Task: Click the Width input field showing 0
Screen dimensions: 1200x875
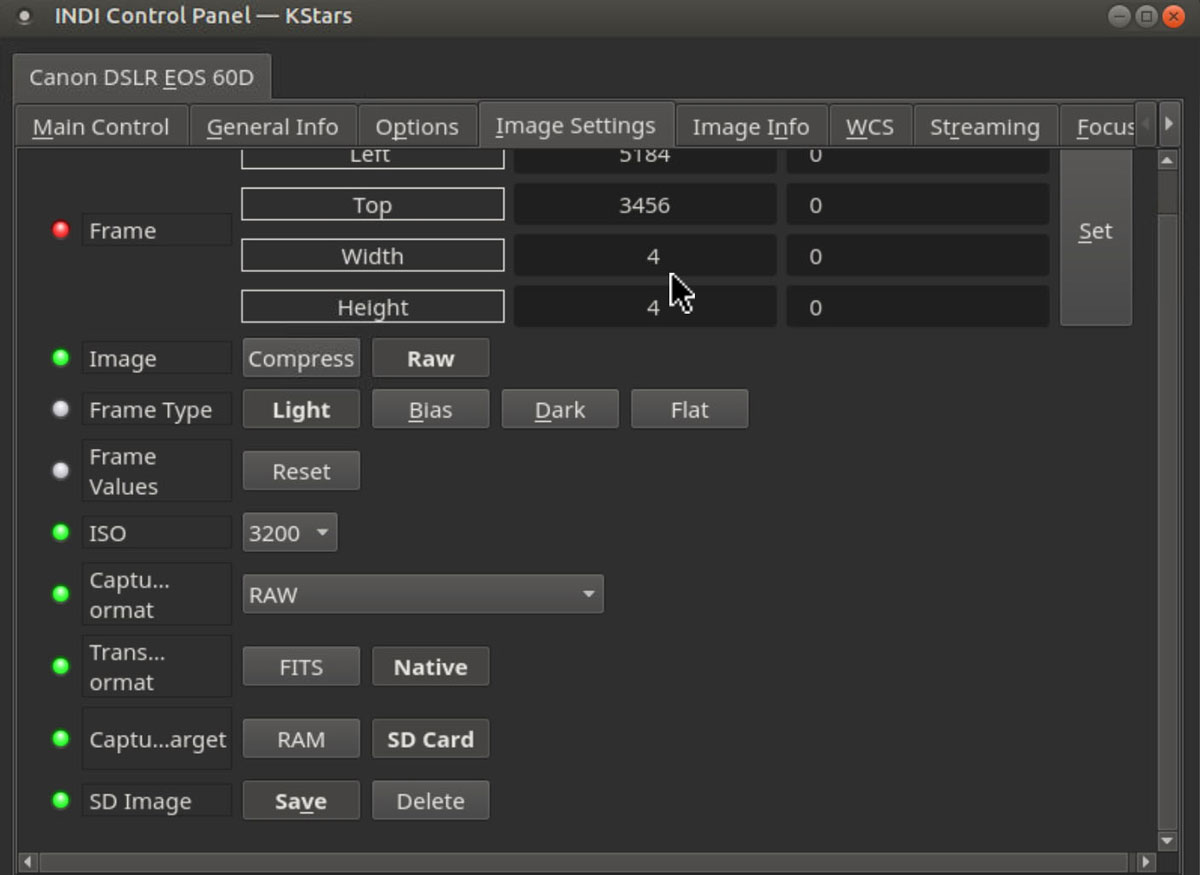Action: [x=918, y=256]
